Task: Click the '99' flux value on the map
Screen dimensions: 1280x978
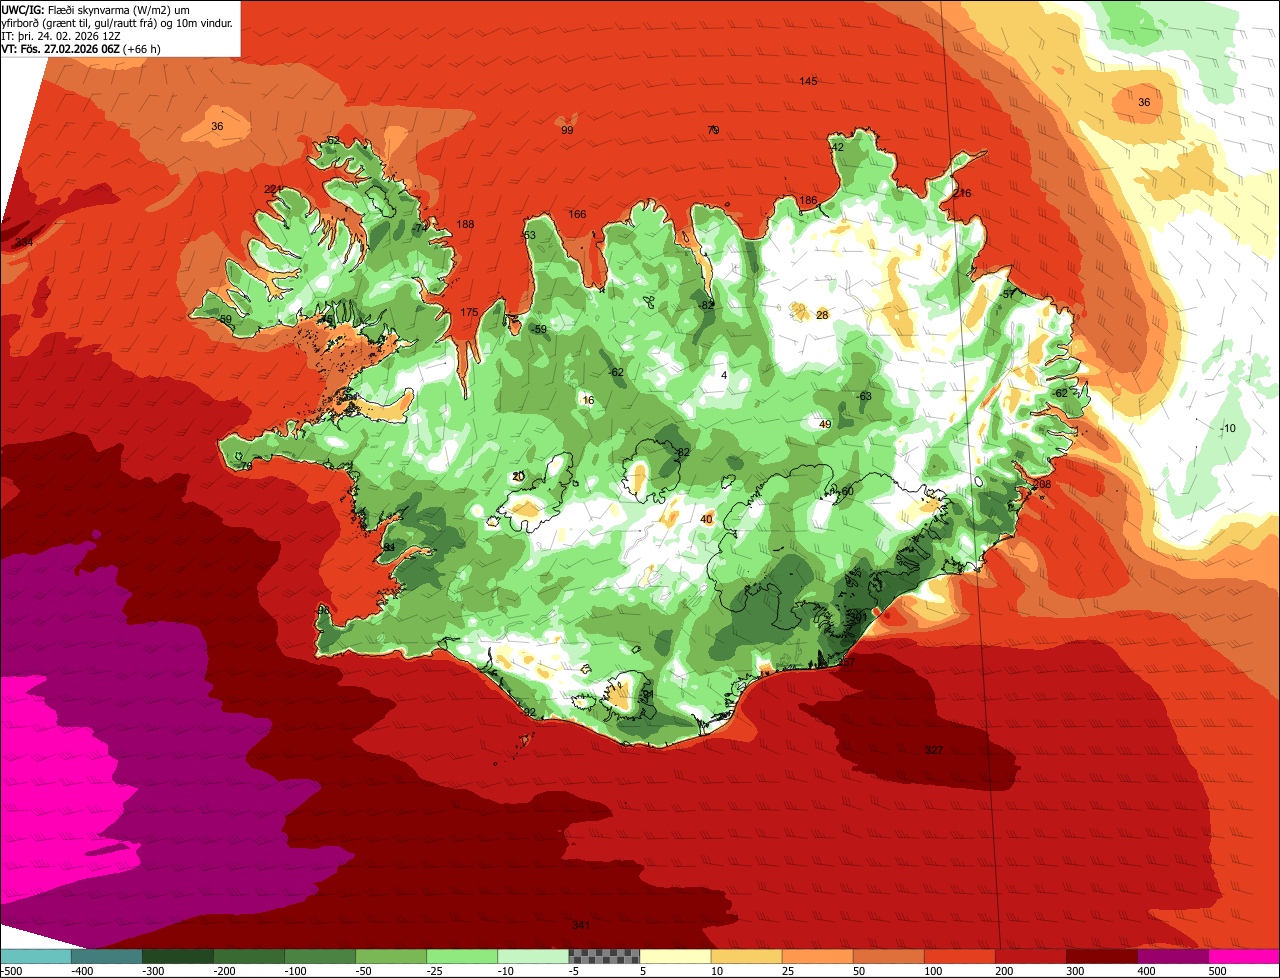Action: [x=567, y=131]
